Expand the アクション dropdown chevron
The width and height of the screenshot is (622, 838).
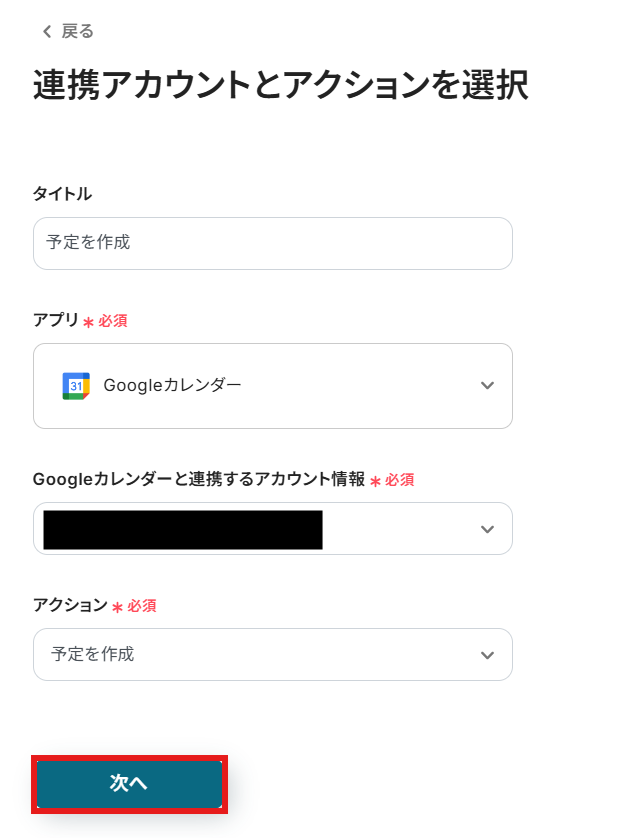click(x=487, y=655)
